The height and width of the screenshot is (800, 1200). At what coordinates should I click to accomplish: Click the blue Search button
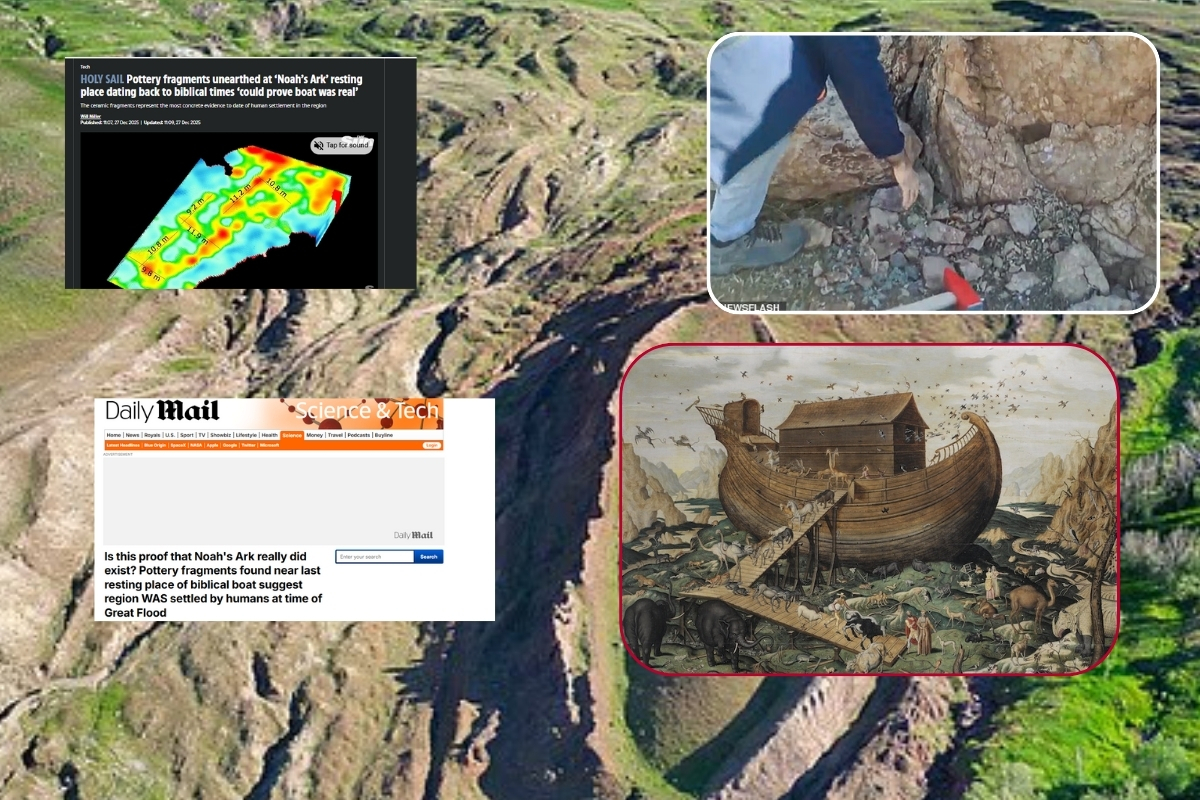click(x=428, y=557)
